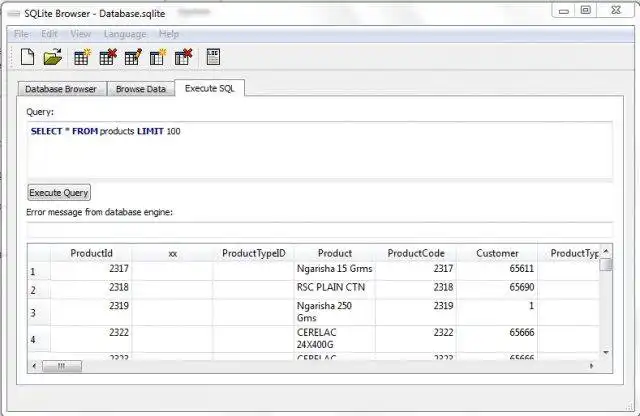Click the vertical scrollbar up arrow

[606, 251]
